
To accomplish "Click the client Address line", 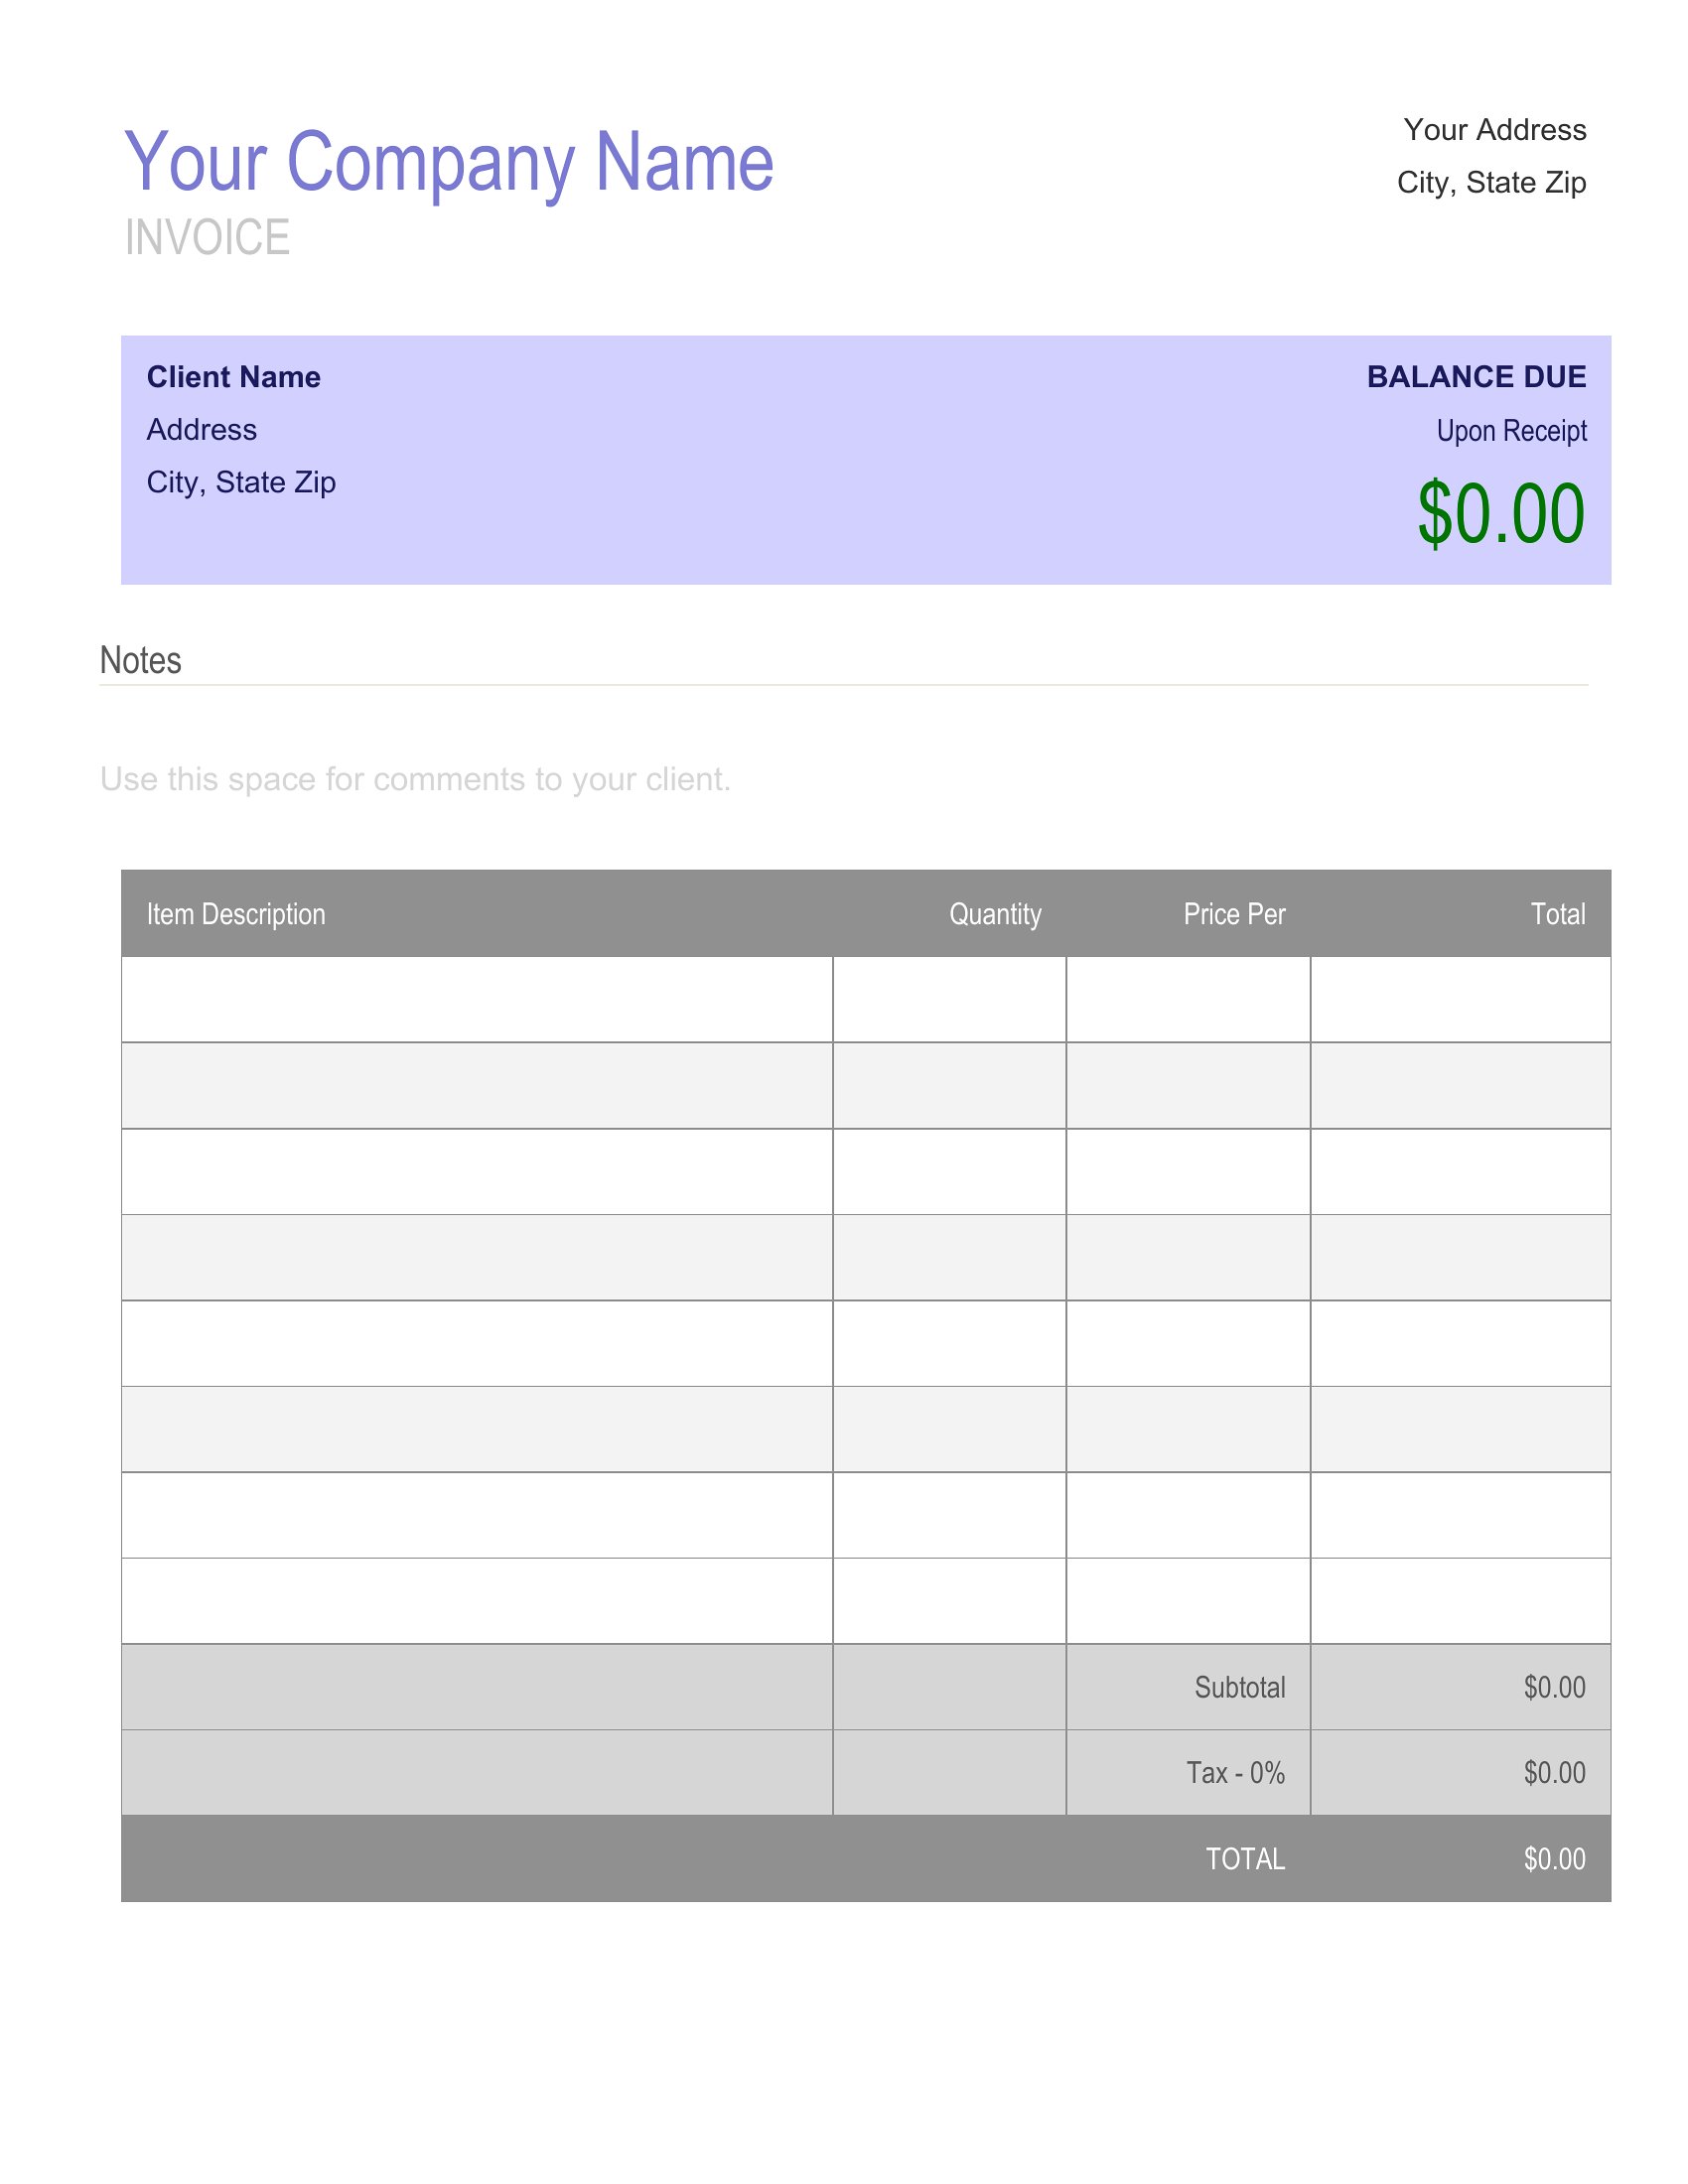I will (202, 430).
